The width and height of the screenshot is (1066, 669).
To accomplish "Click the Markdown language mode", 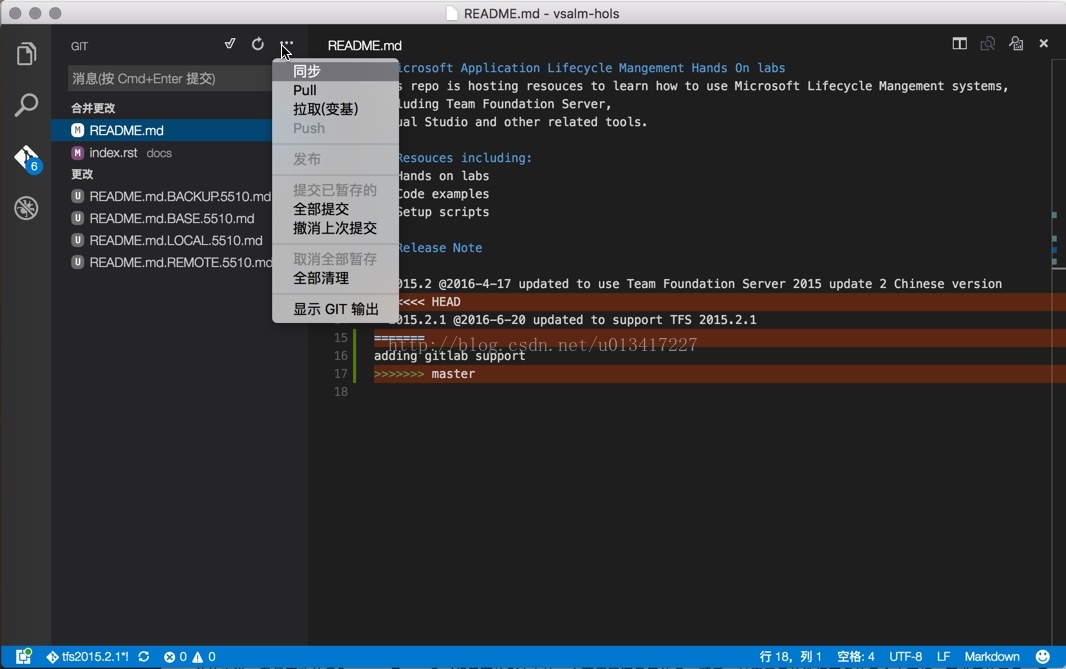I will coord(992,657).
